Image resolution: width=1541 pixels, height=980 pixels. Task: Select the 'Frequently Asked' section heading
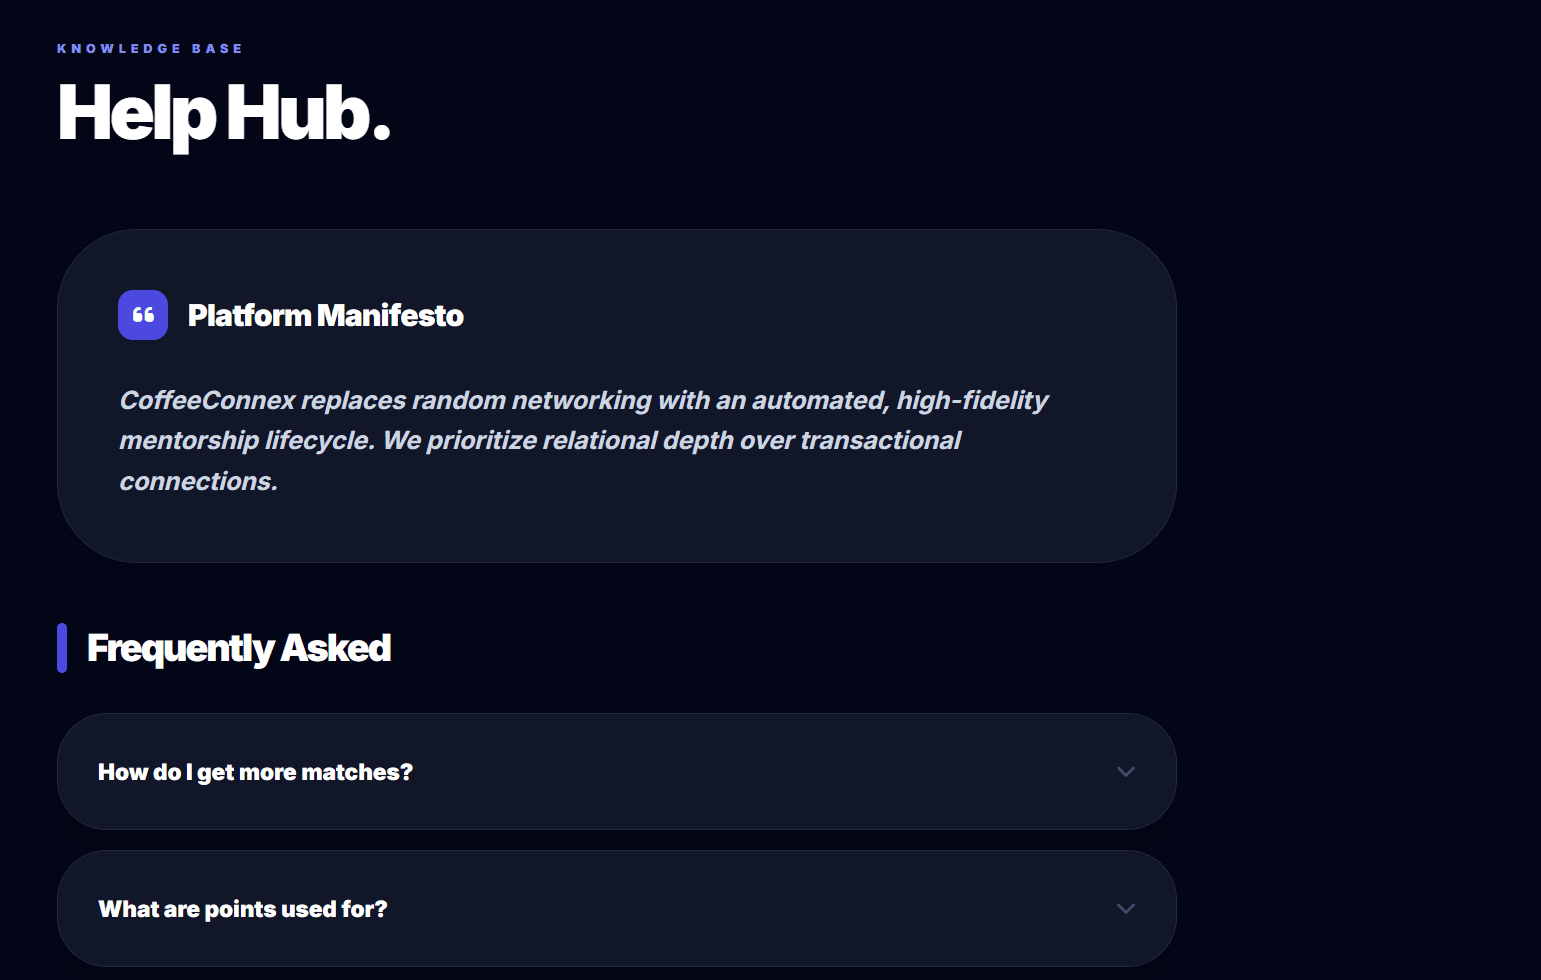239,648
